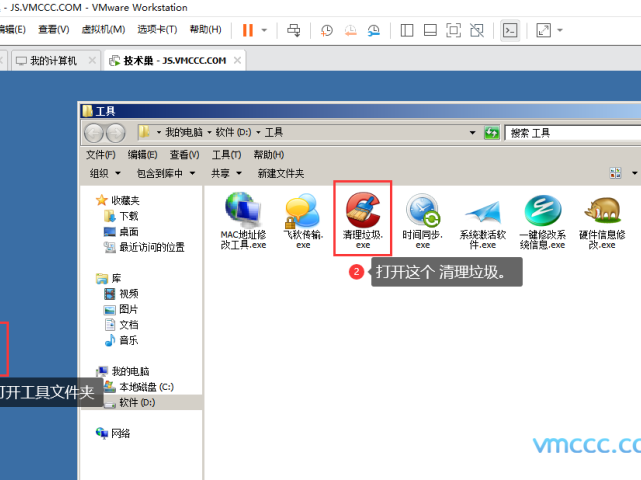This screenshot has width=641, height=480.
Task: Click 软件 (D:) in the address bar path
Action: [233, 132]
